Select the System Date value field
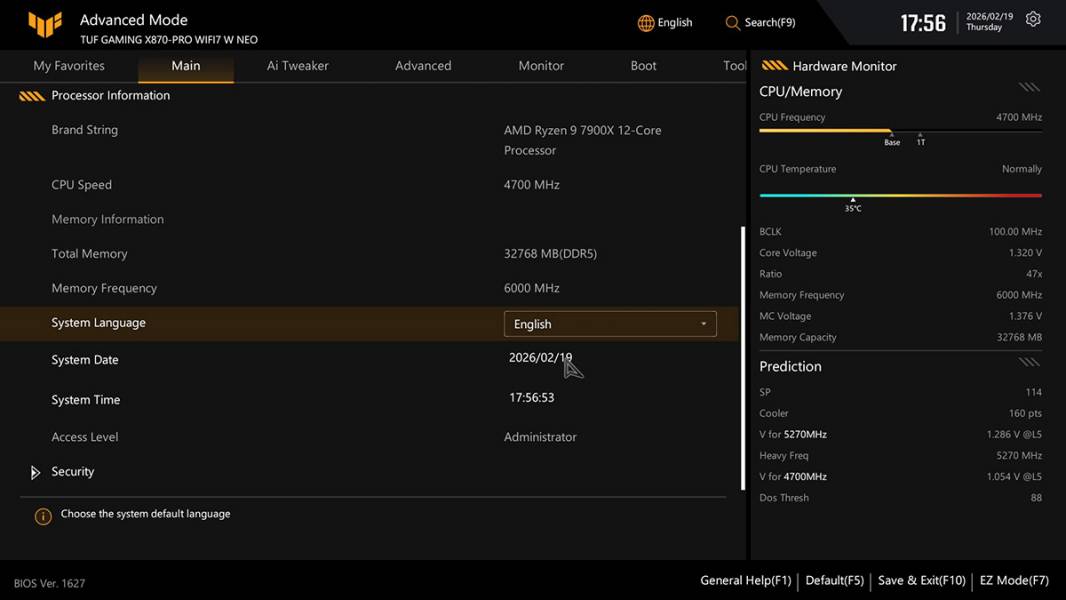The image size is (1066, 600). coord(540,358)
